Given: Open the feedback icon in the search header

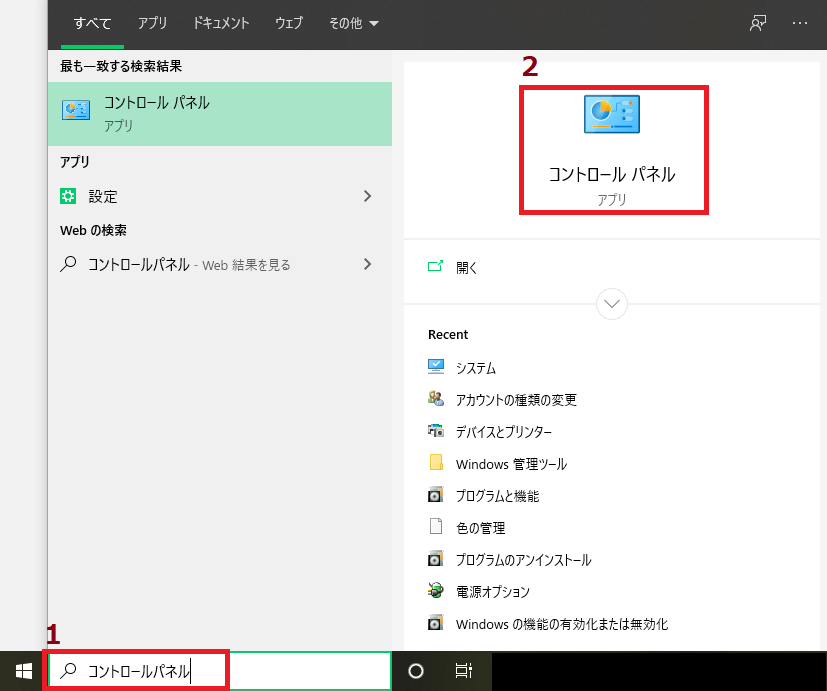Looking at the screenshot, I should coord(758,23).
